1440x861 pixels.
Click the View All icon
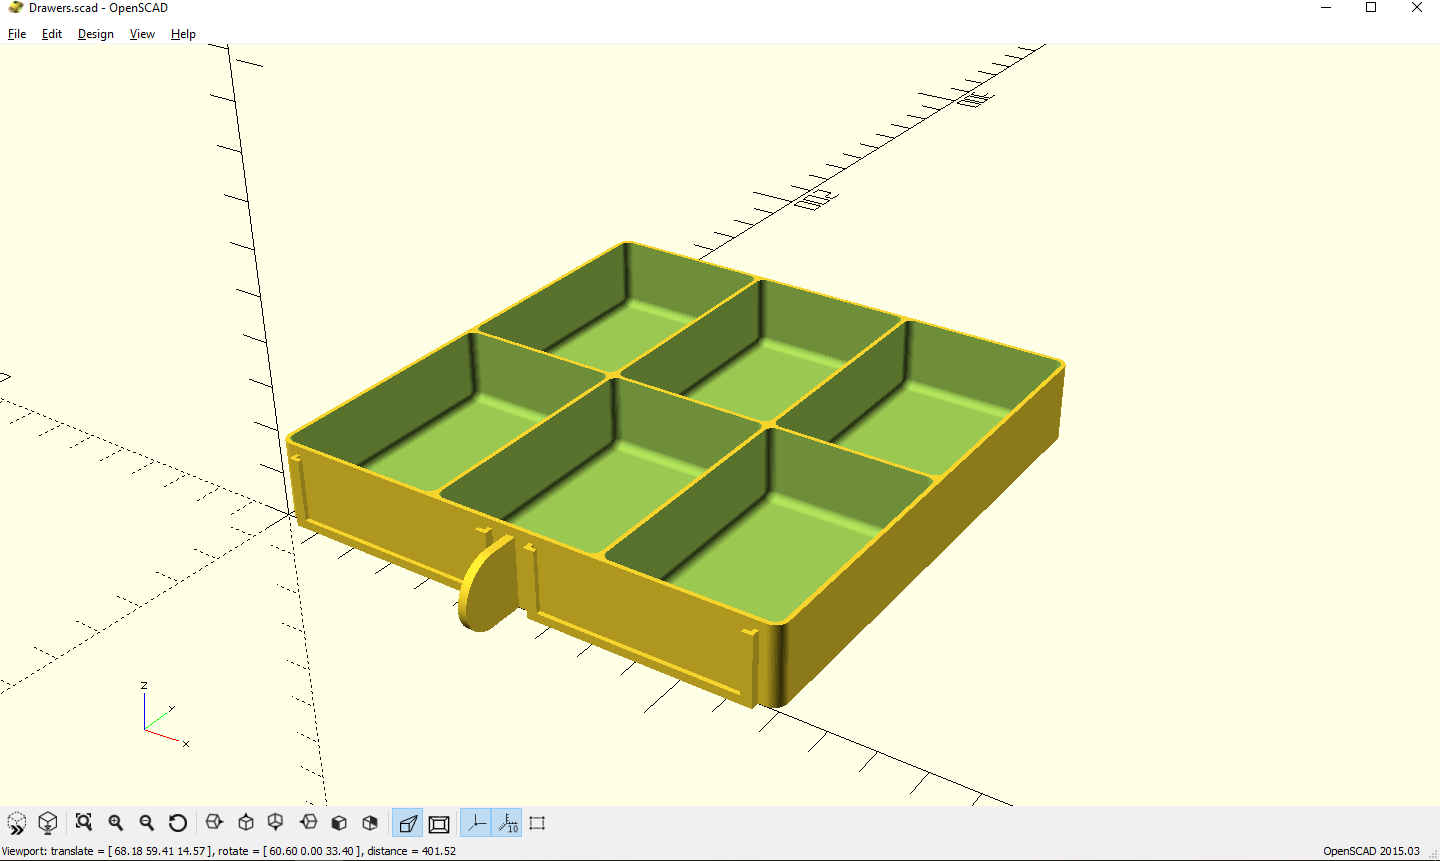click(x=84, y=823)
